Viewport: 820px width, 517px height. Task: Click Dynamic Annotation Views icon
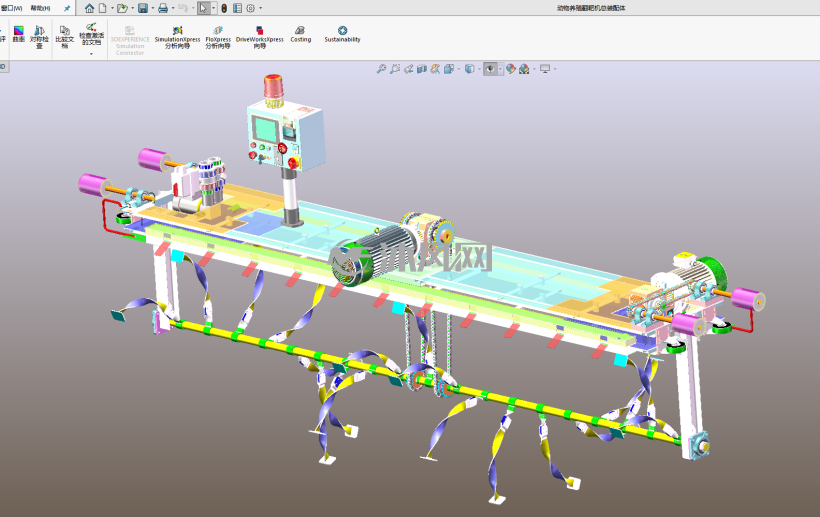pos(435,68)
